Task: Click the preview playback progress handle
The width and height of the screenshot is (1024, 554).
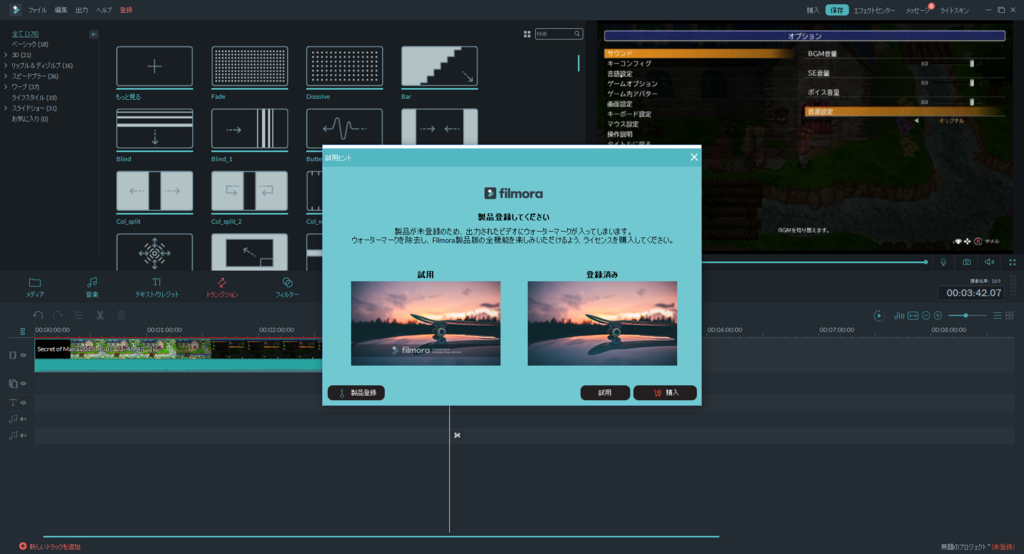Action: [x=925, y=262]
